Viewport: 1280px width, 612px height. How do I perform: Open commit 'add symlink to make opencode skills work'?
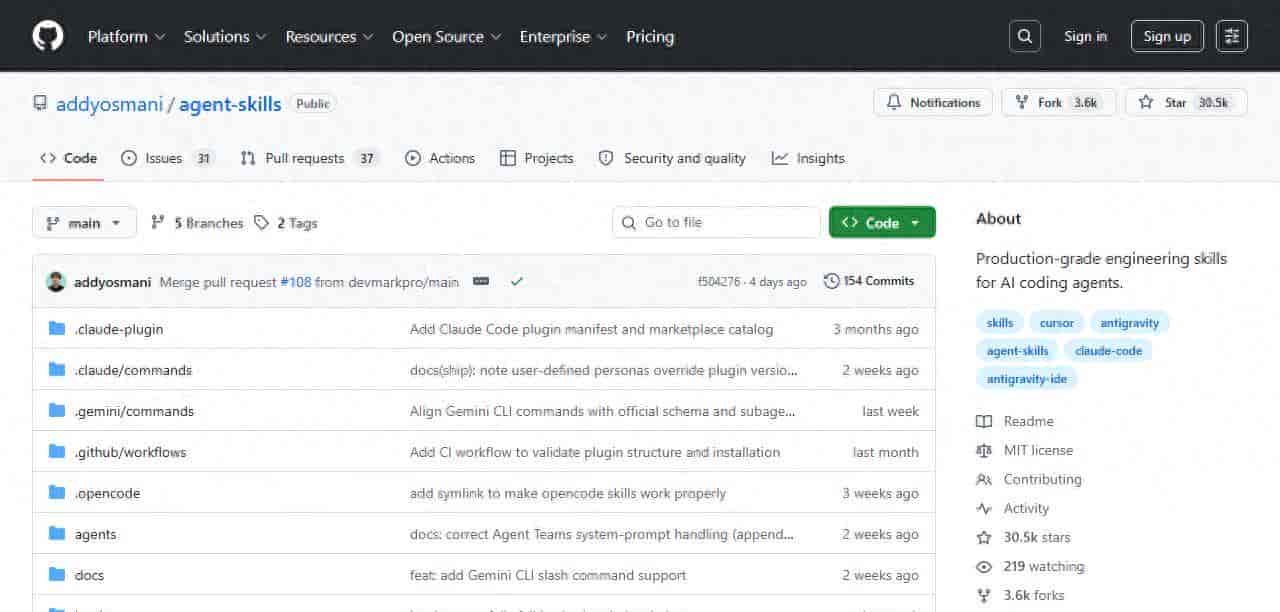568,493
